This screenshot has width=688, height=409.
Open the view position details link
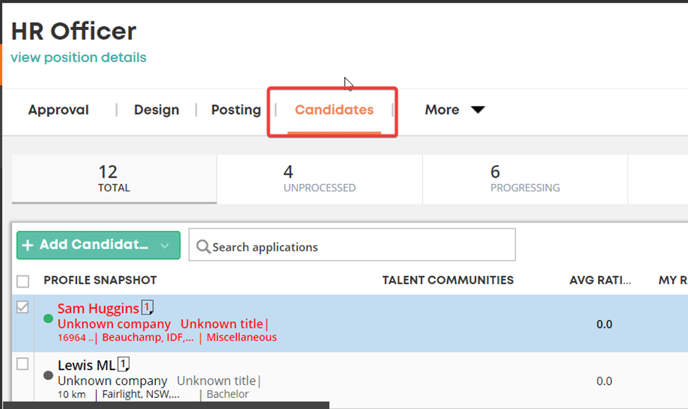[x=79, y=57]
